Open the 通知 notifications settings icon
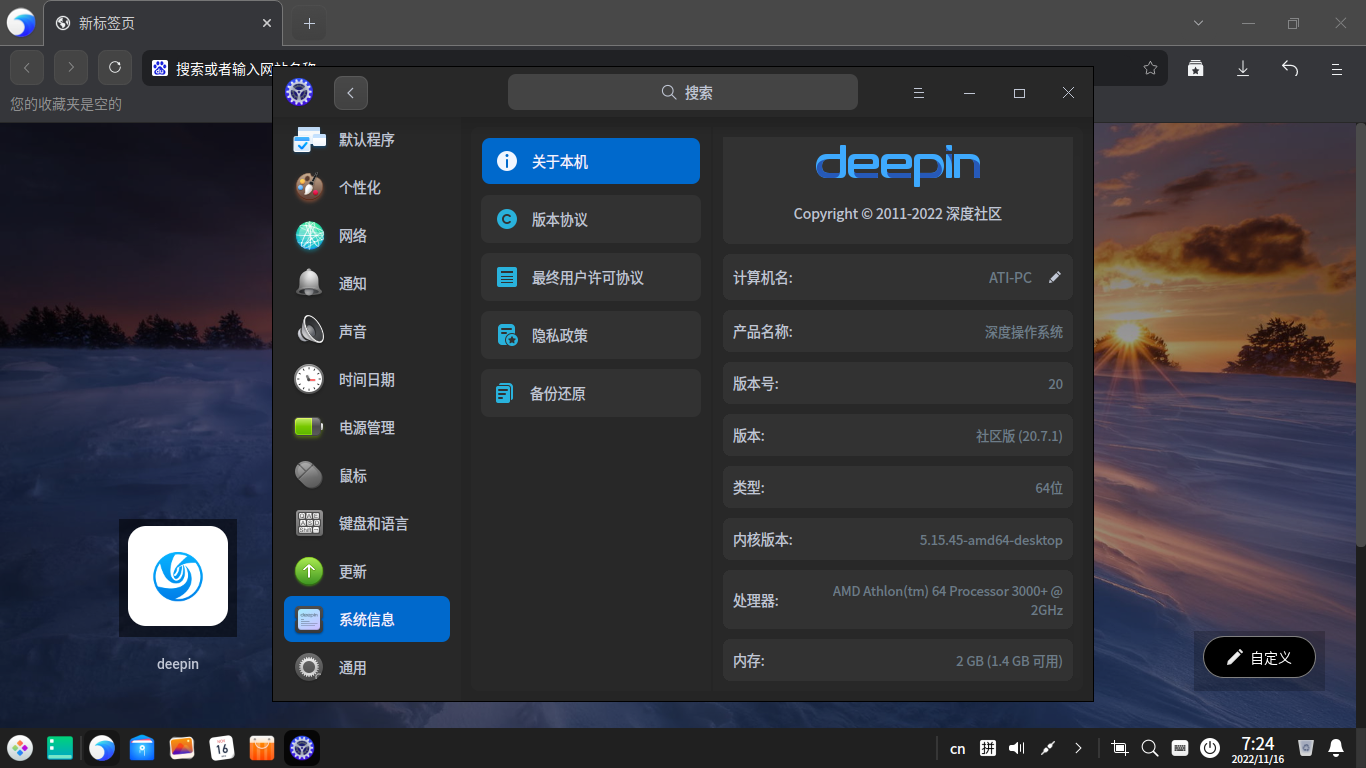 [x=310, y=283]
